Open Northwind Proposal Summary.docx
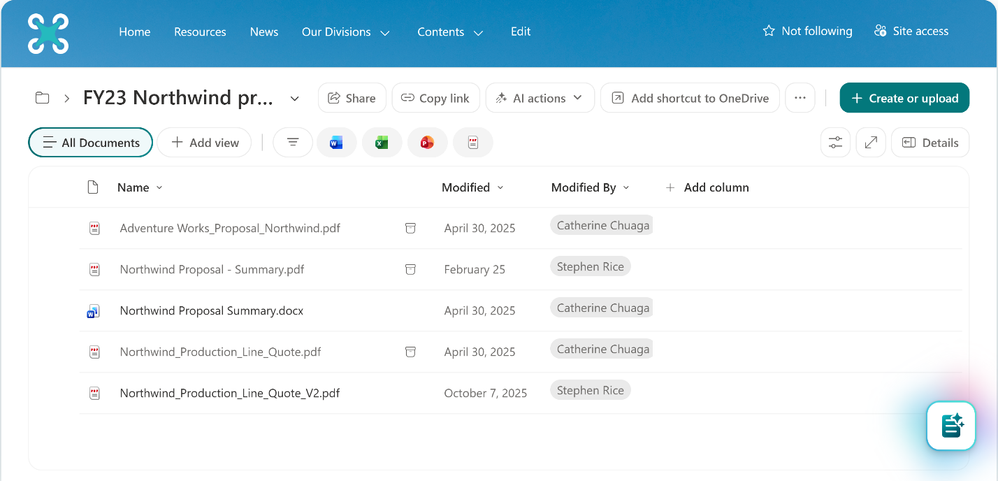This screenshot has width=998, height=481. 211,311
